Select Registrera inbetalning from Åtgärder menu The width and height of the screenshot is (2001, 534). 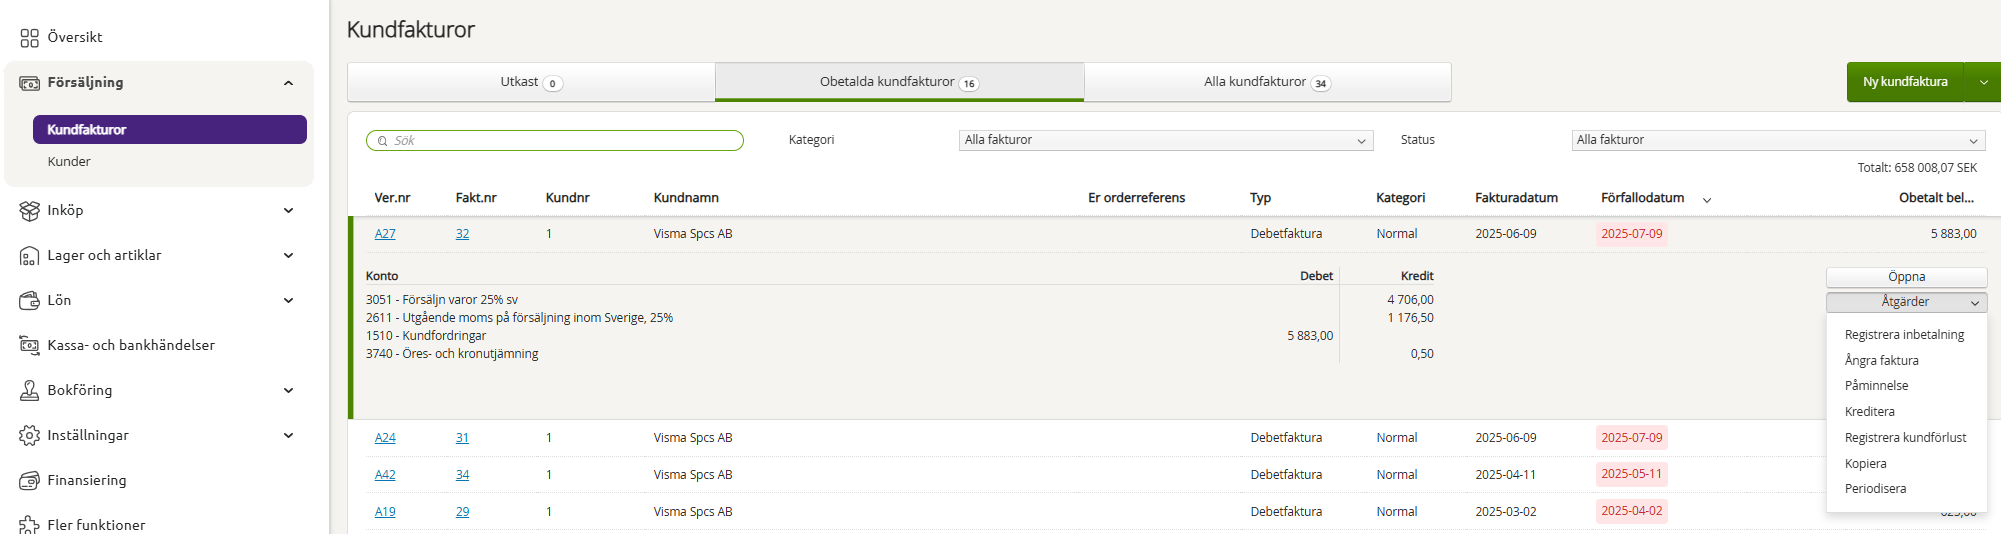tap(1904, 335)
